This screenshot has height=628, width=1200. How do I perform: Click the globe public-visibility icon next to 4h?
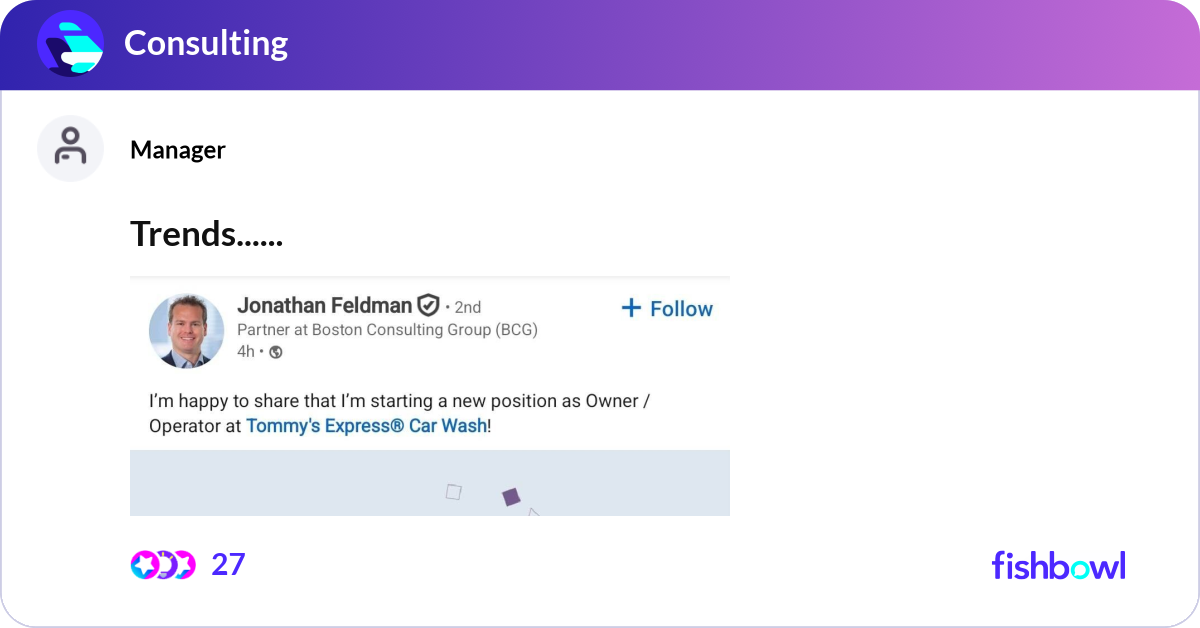point(274,352)
